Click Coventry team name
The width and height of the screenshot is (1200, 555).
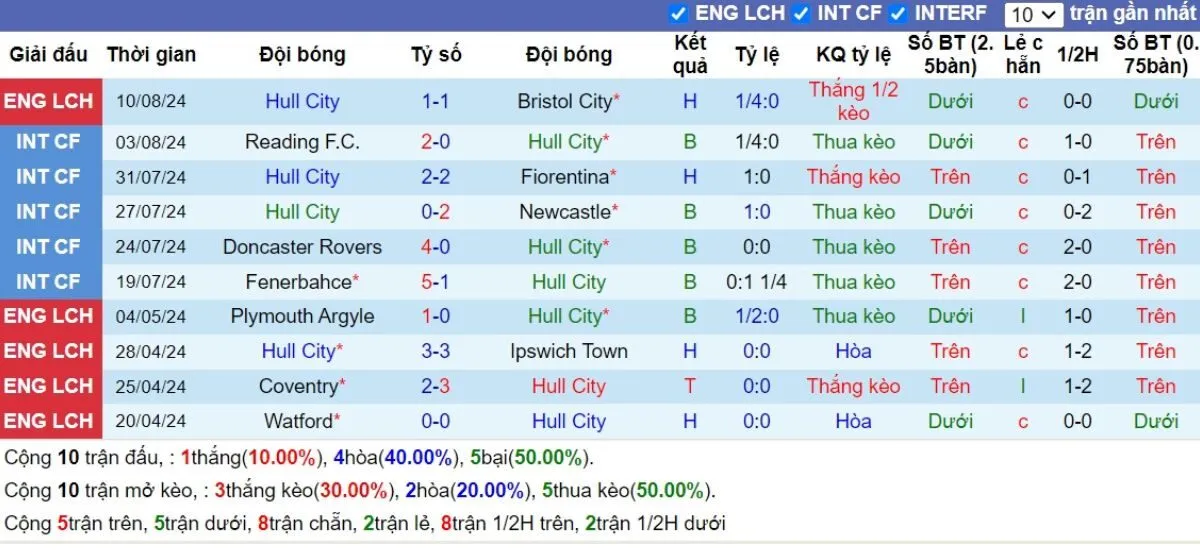298,386
